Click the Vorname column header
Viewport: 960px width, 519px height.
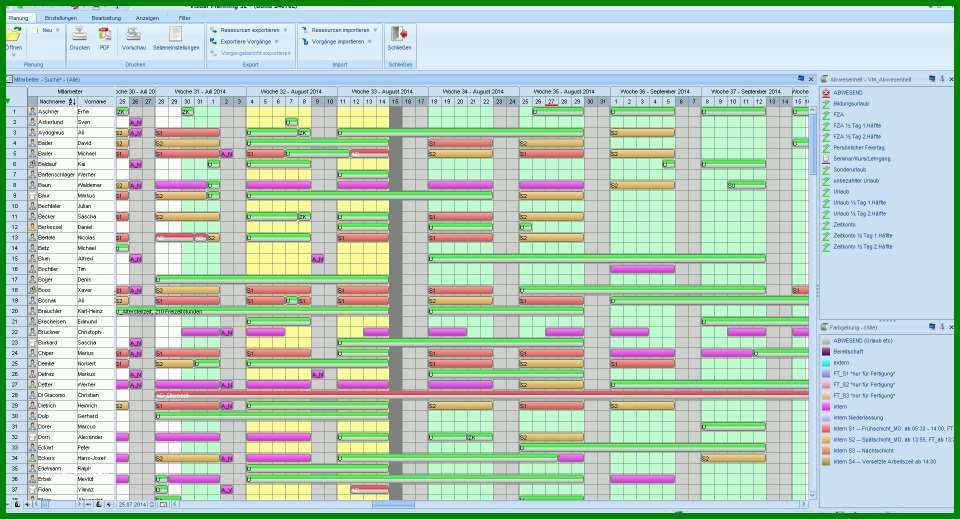point(96,102)
